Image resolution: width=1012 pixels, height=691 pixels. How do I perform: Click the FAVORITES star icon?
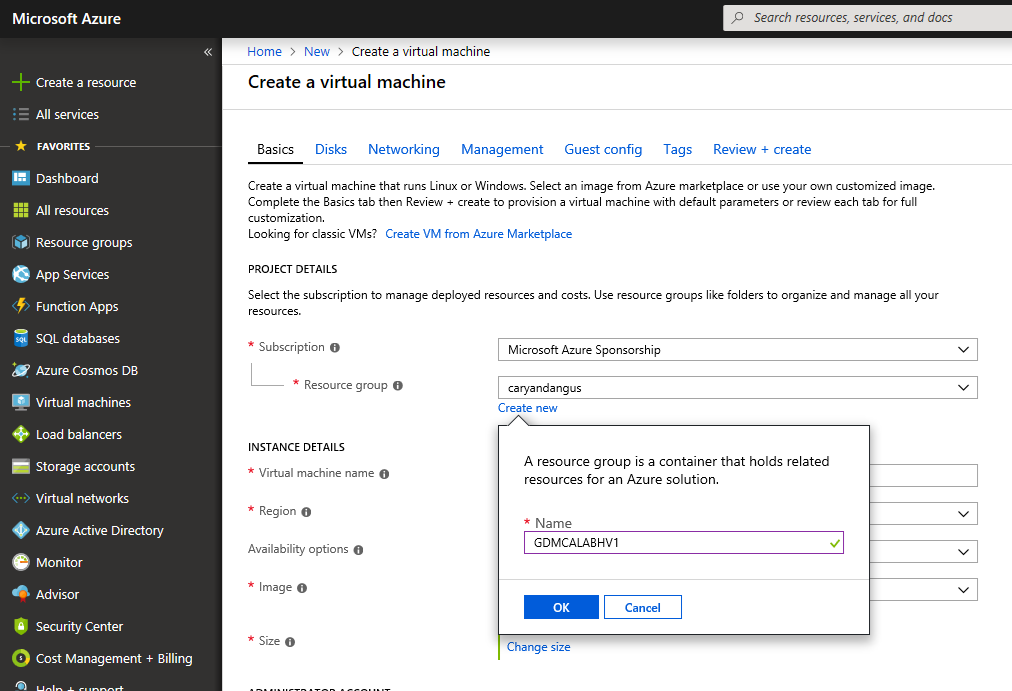21,146
